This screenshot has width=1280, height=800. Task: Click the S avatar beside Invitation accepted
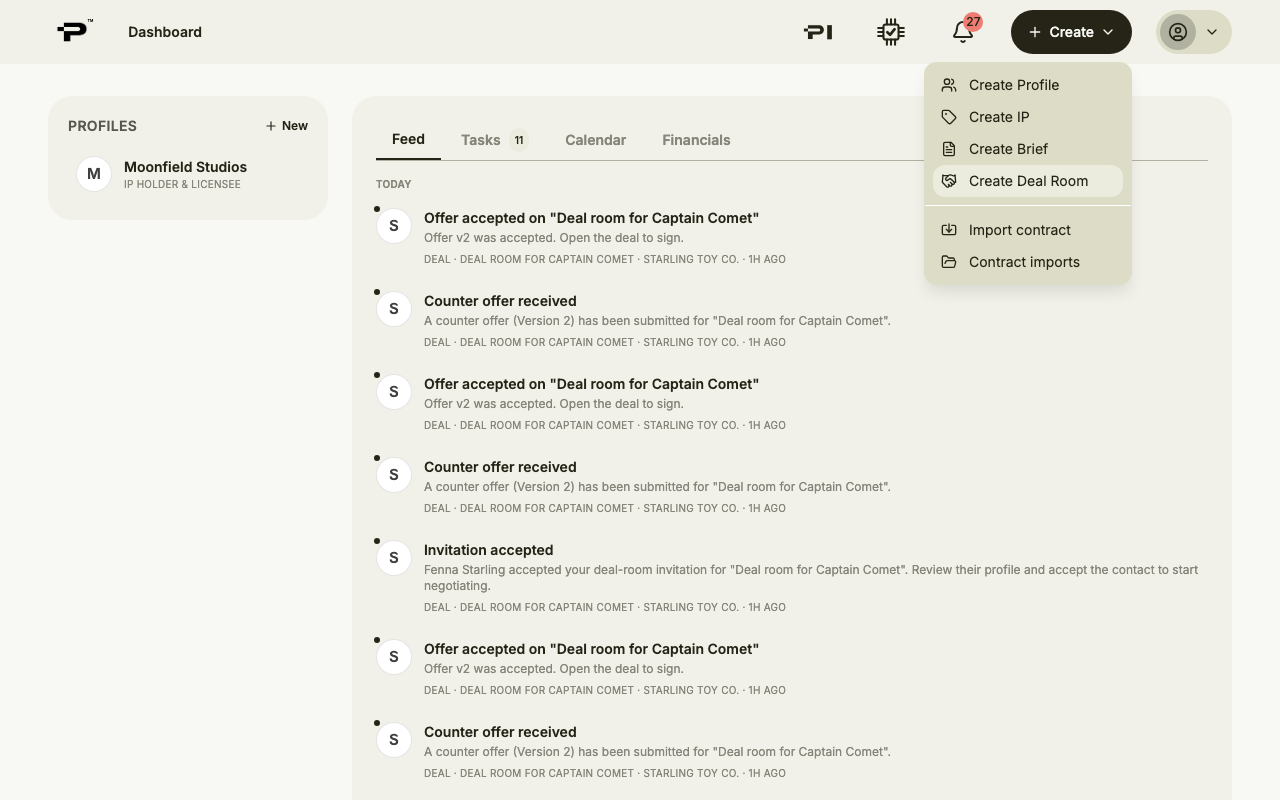tap(394, 558)
